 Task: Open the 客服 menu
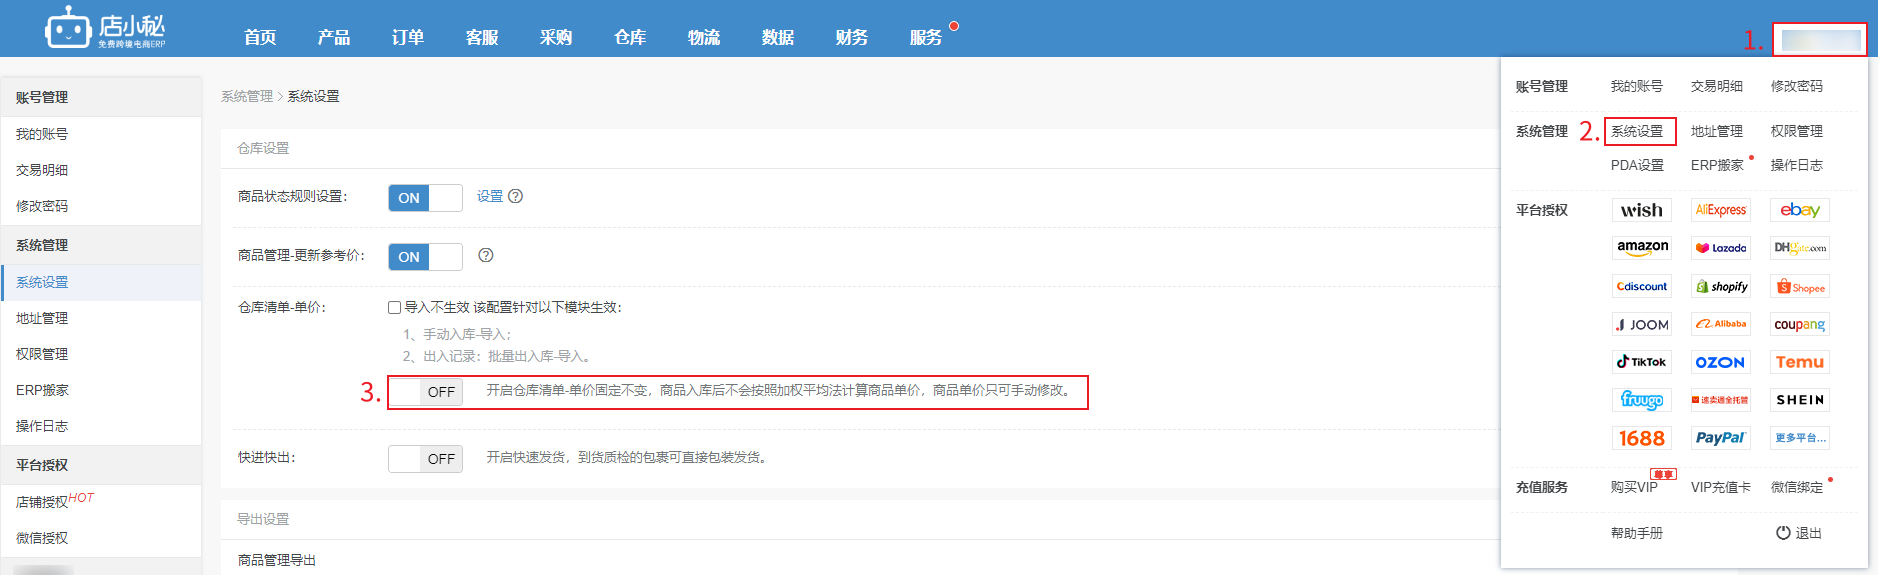click(482, 37)
